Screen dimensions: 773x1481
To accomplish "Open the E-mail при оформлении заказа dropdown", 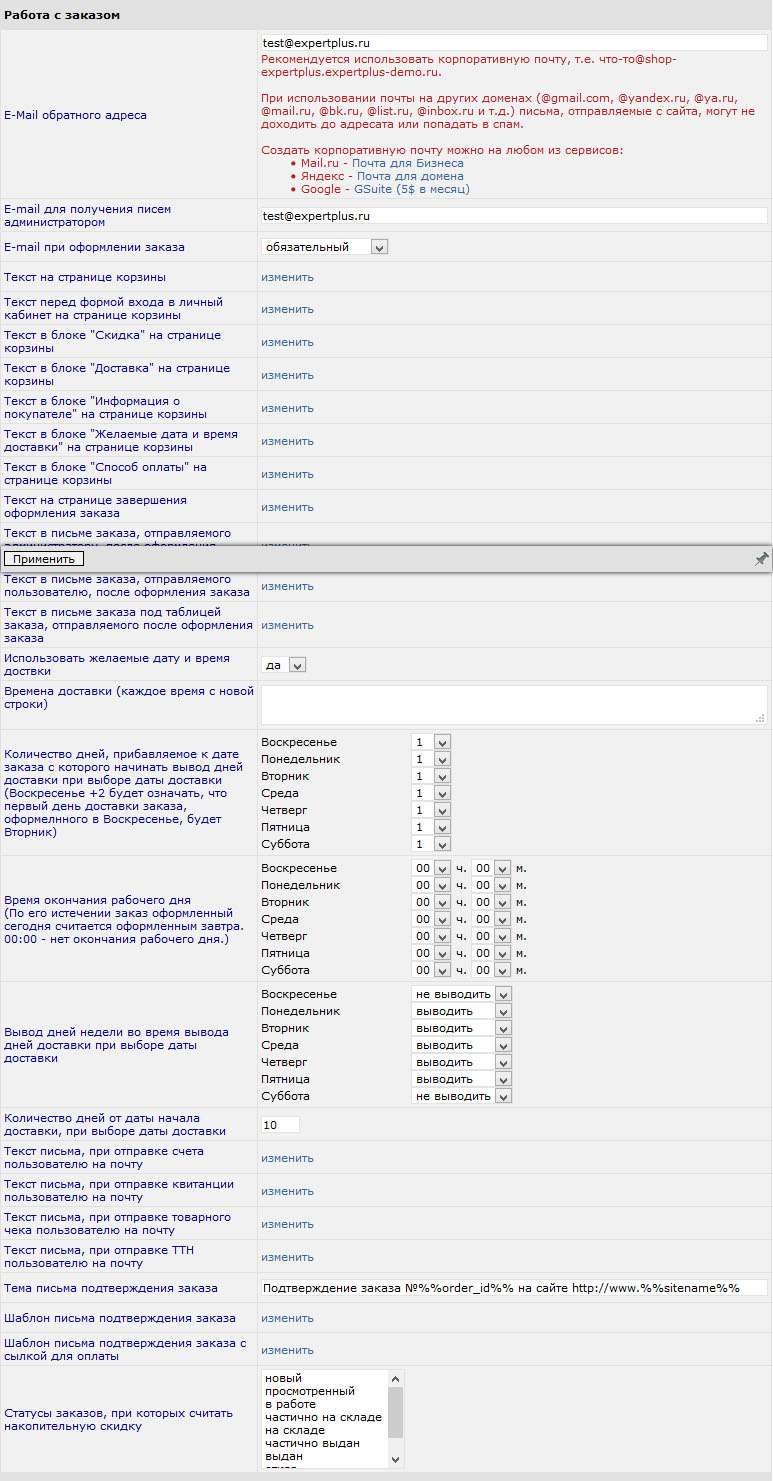I will [324, 247].
